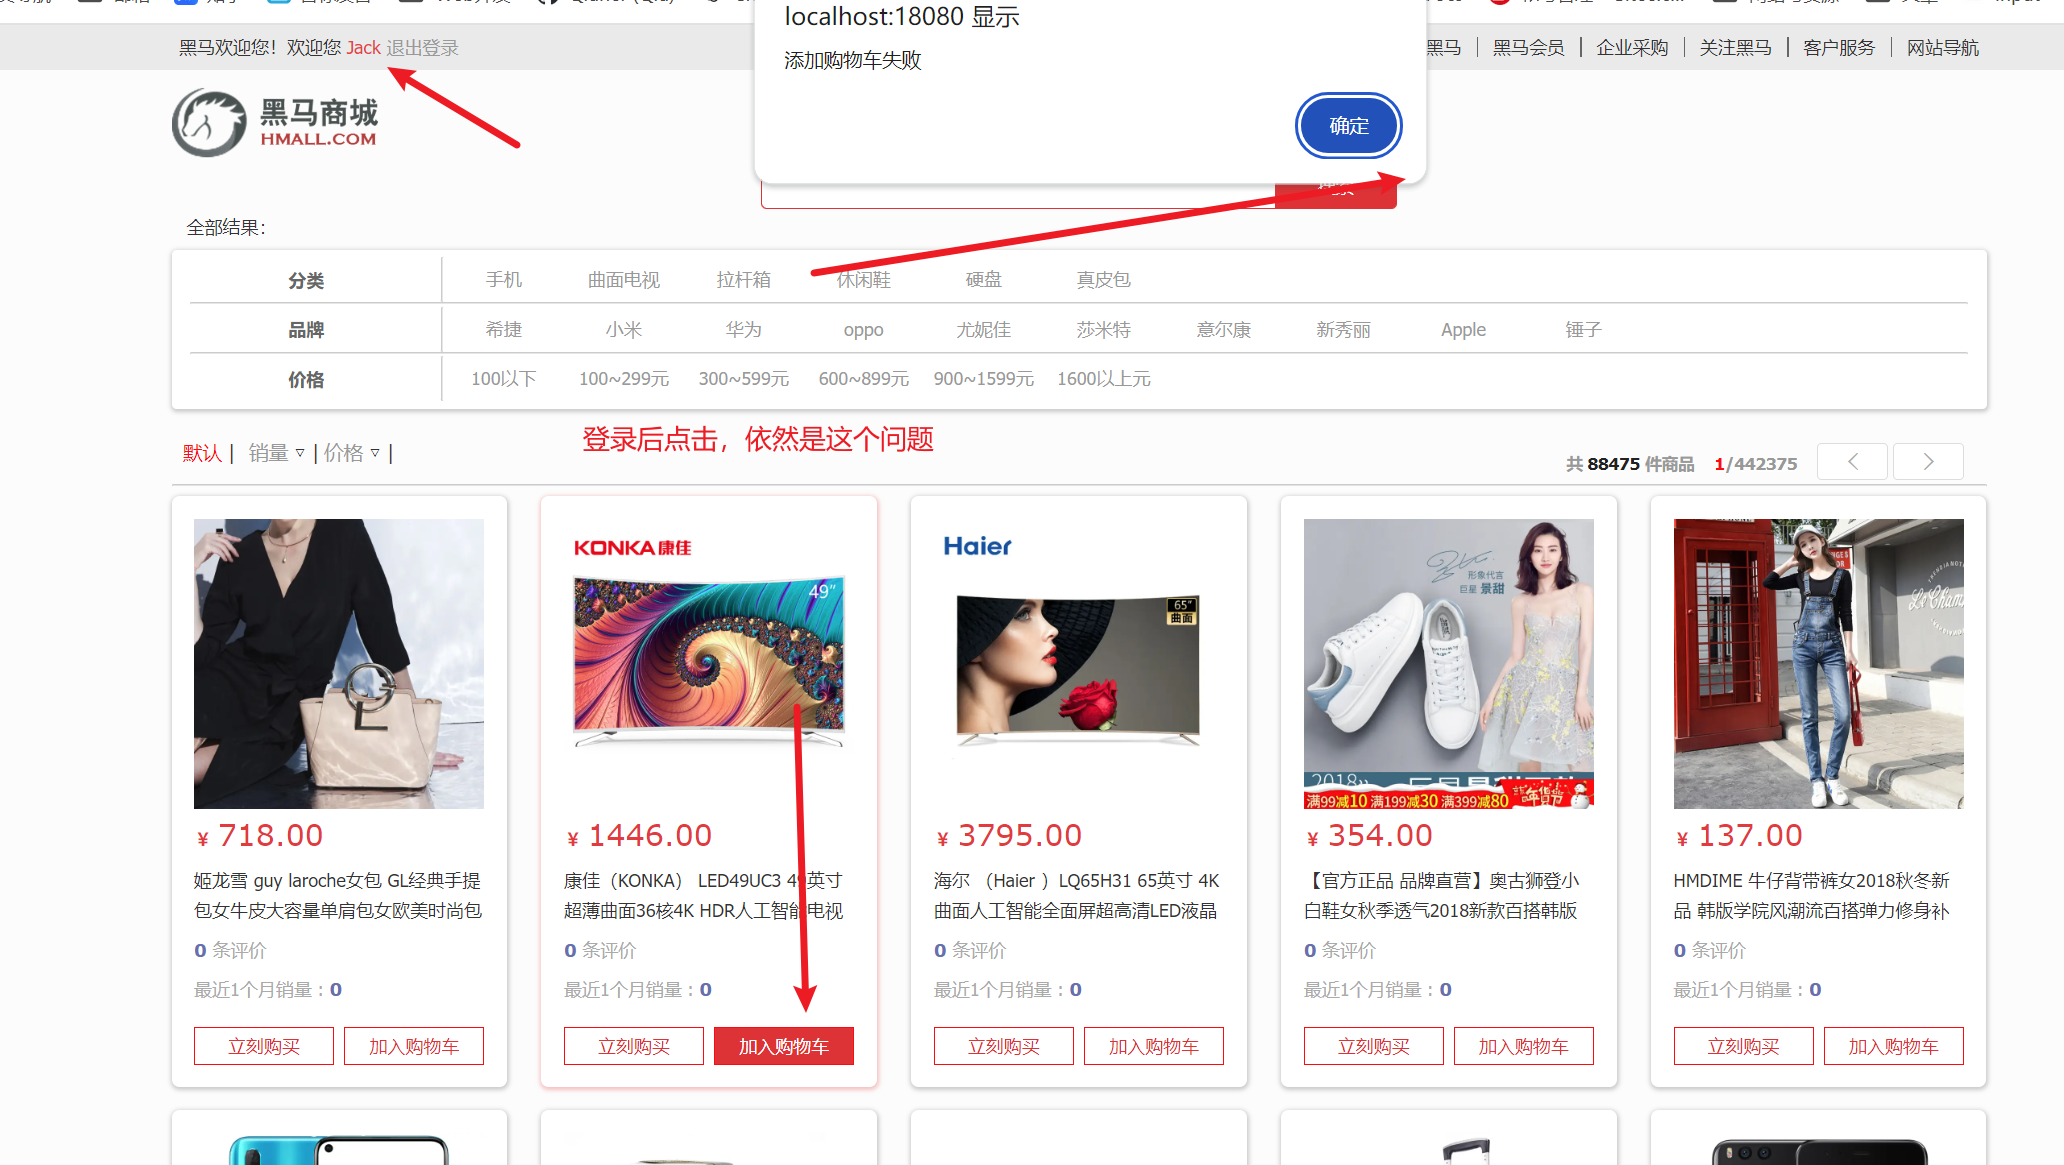
Task: Sort results by 价格 dropdown
Action: [x=351, y=453]
